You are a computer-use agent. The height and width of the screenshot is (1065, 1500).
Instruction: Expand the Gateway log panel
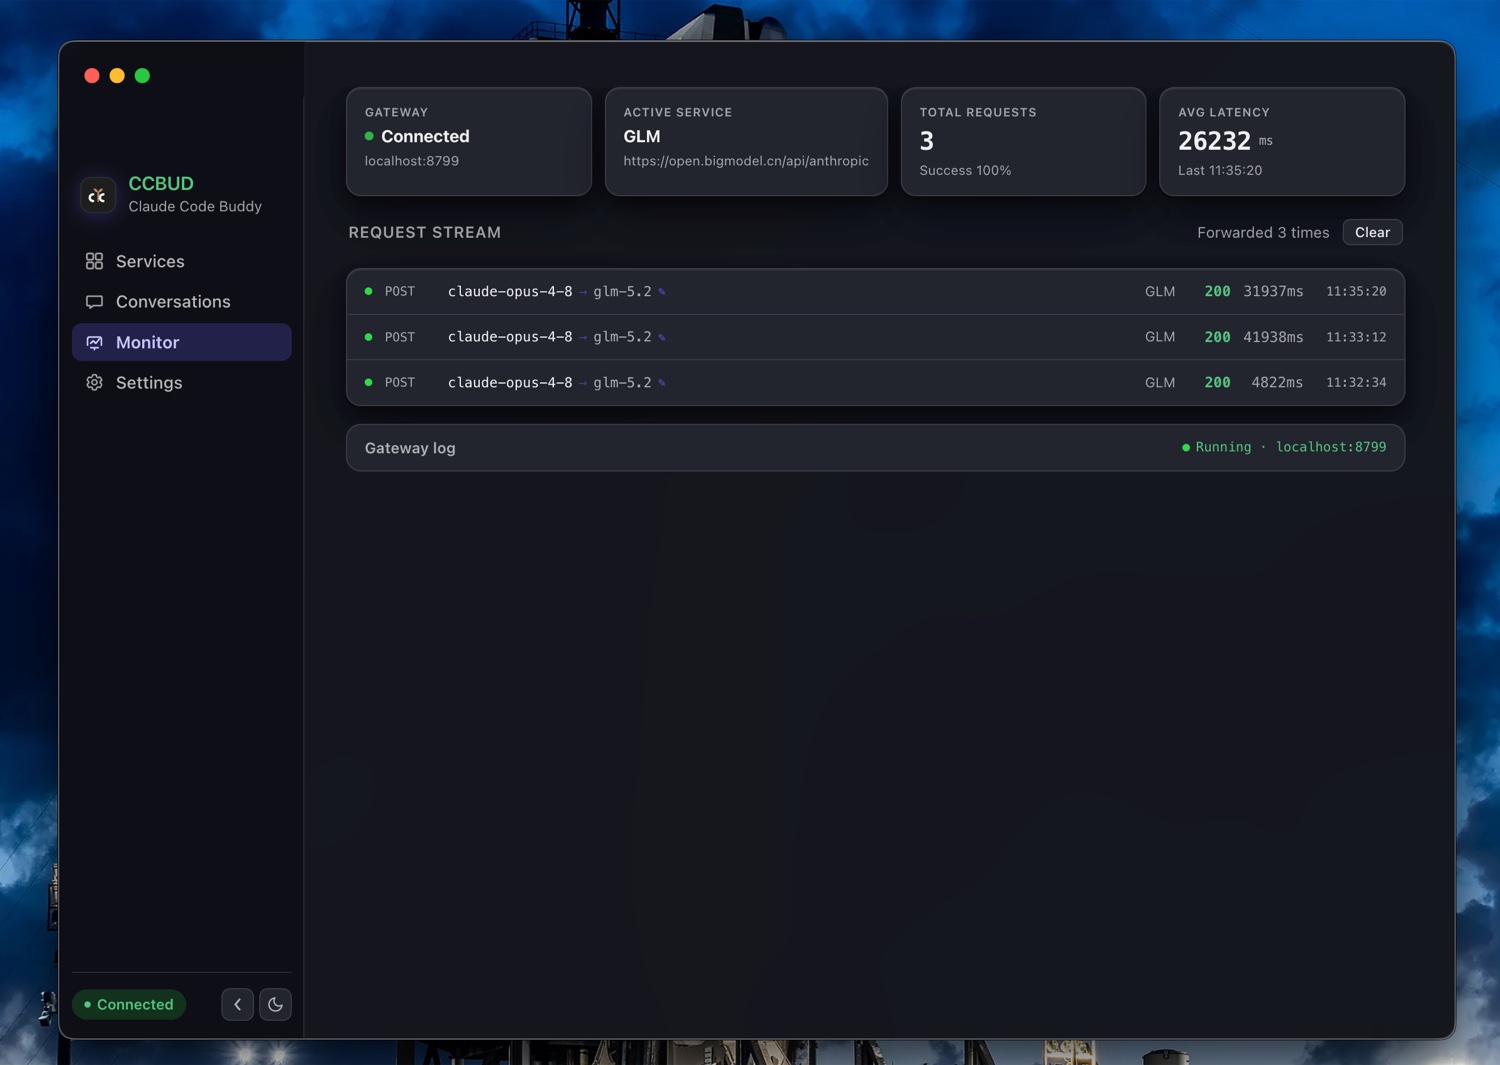[875, 448]
